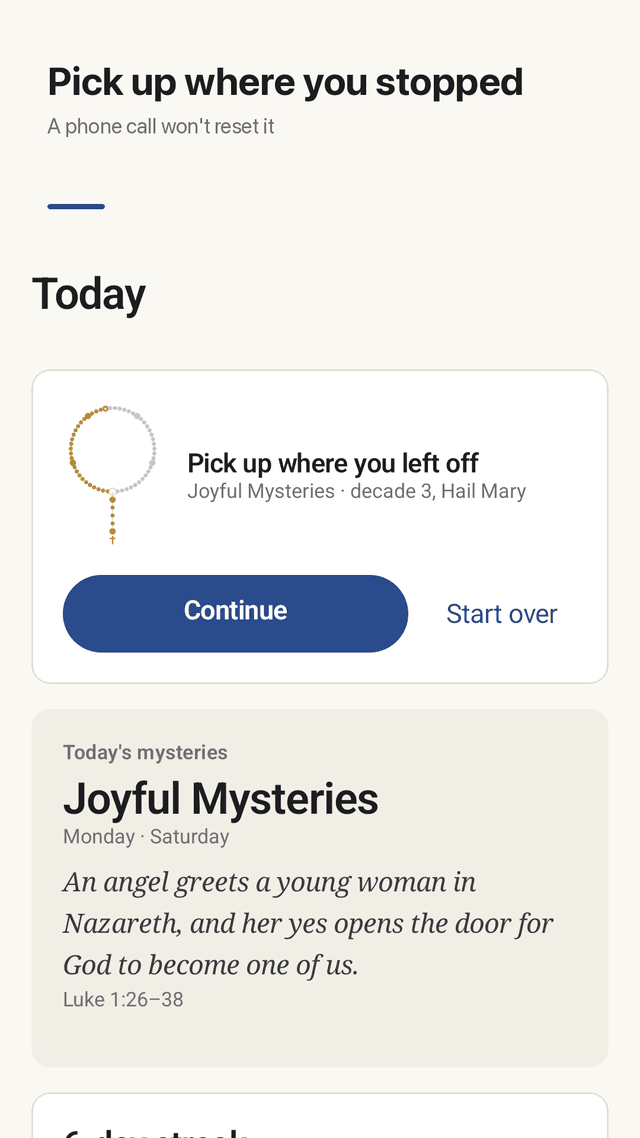Tap the rosary bead progress icon
Viewport: 640px width, 1138px height.
(112, 475)
